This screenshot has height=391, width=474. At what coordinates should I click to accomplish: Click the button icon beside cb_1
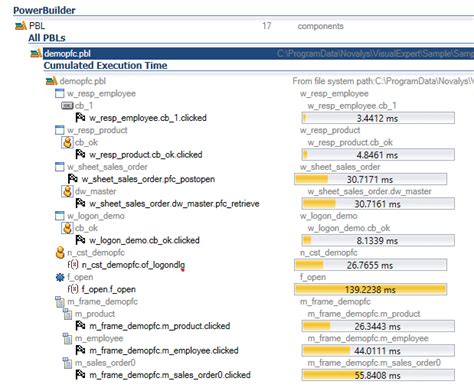tap(67, 106)
